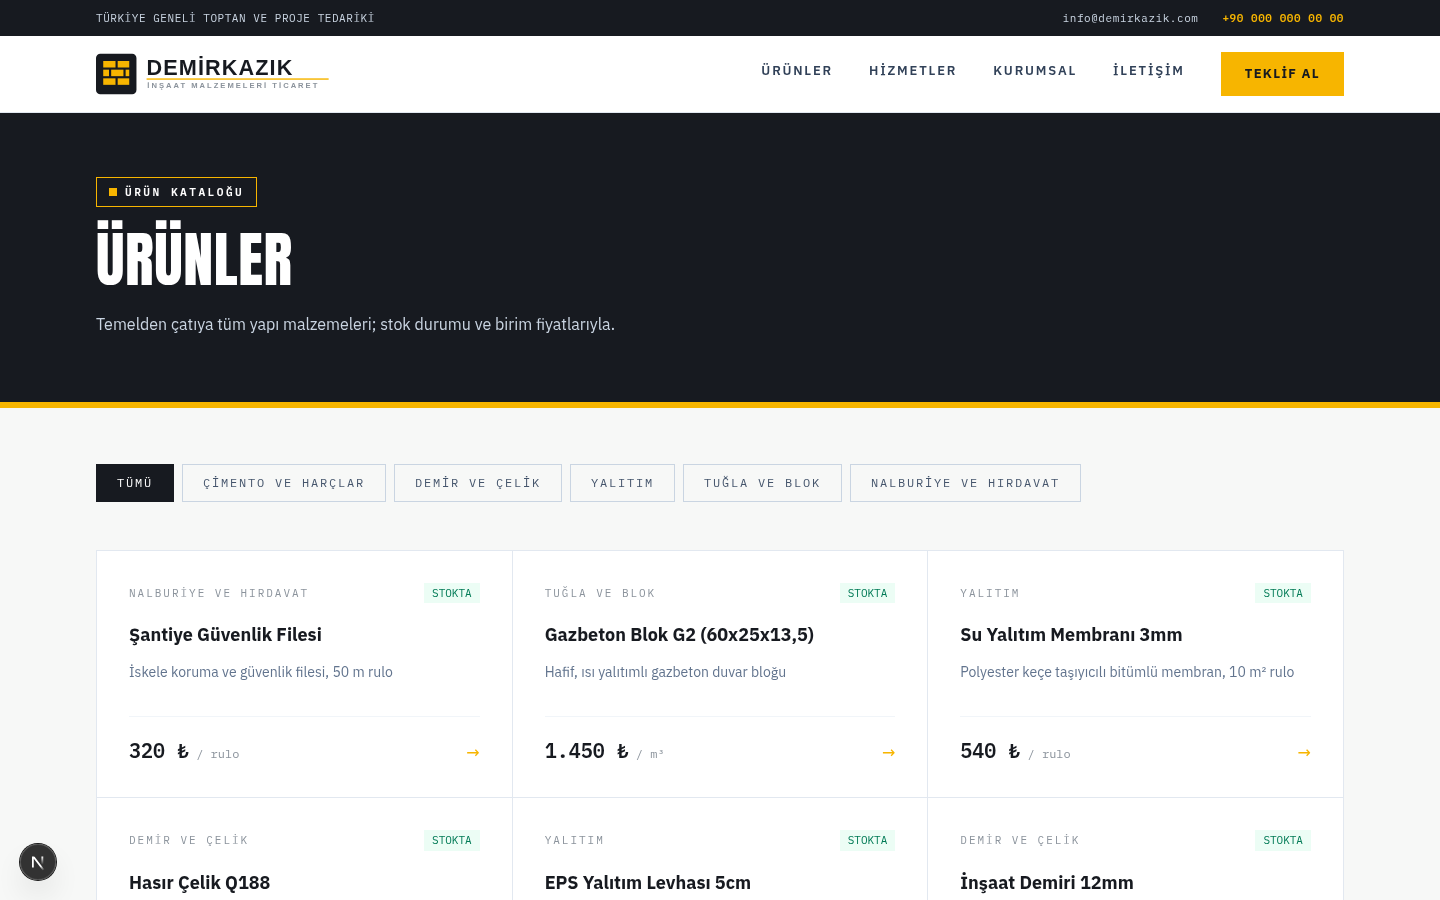The width and height of the screenshot is (1440, 900).
Task: Open the Next.js dev tools badge
Action: click(38, 862)
